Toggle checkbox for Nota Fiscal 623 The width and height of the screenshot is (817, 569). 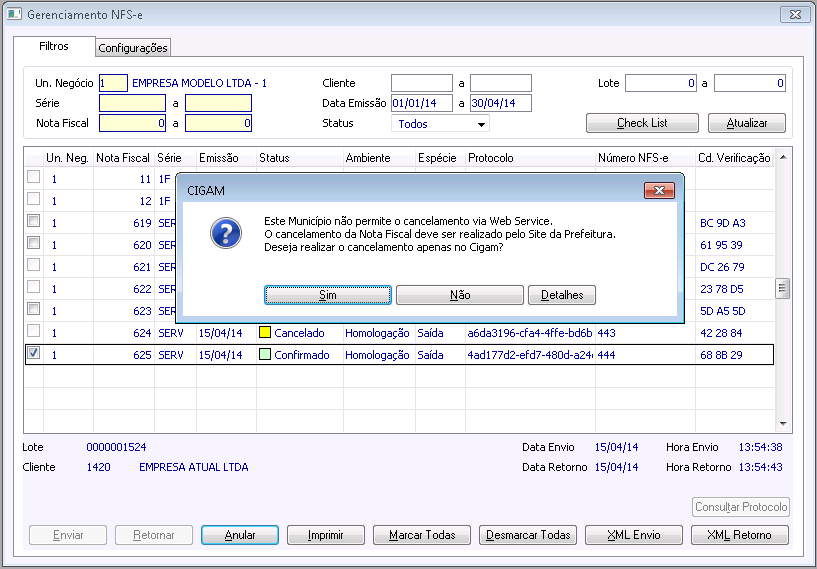(x=33, y=308)
